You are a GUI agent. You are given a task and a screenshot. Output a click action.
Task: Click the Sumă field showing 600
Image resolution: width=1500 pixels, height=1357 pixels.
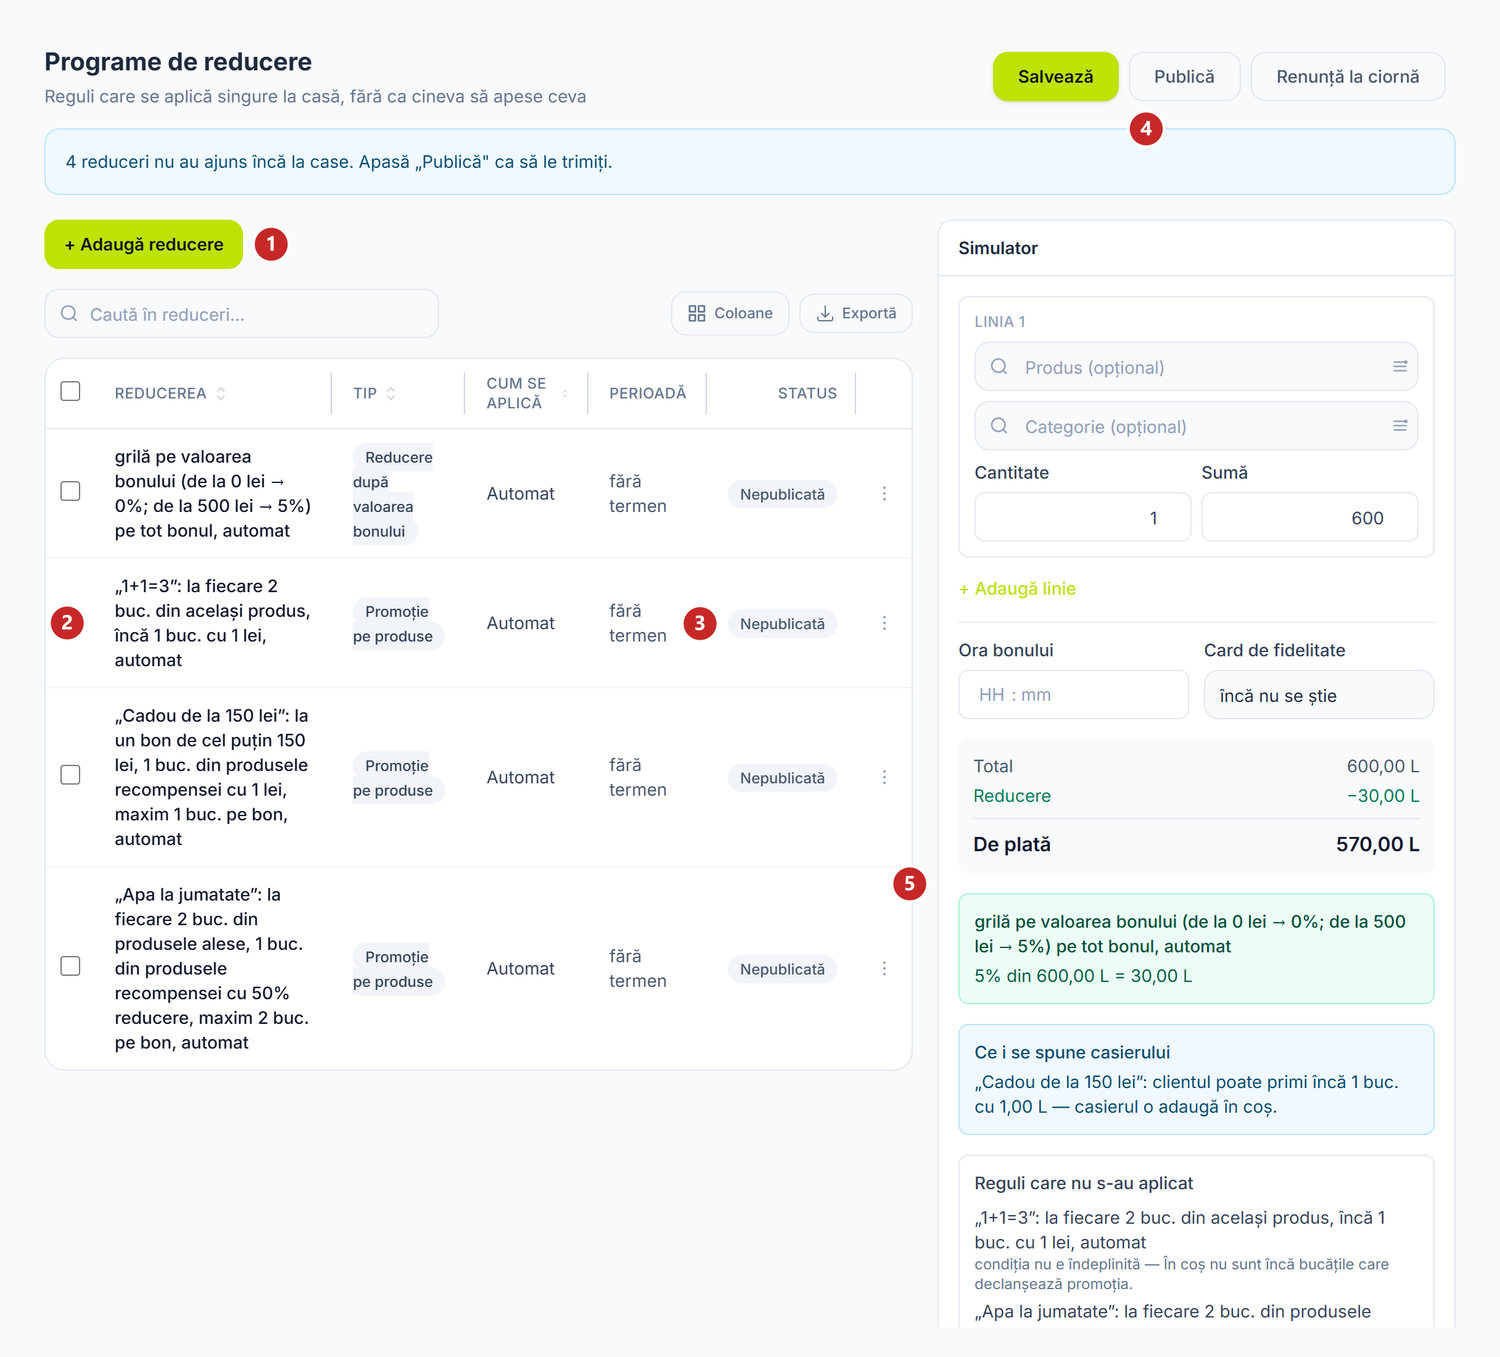(1309, 517)
